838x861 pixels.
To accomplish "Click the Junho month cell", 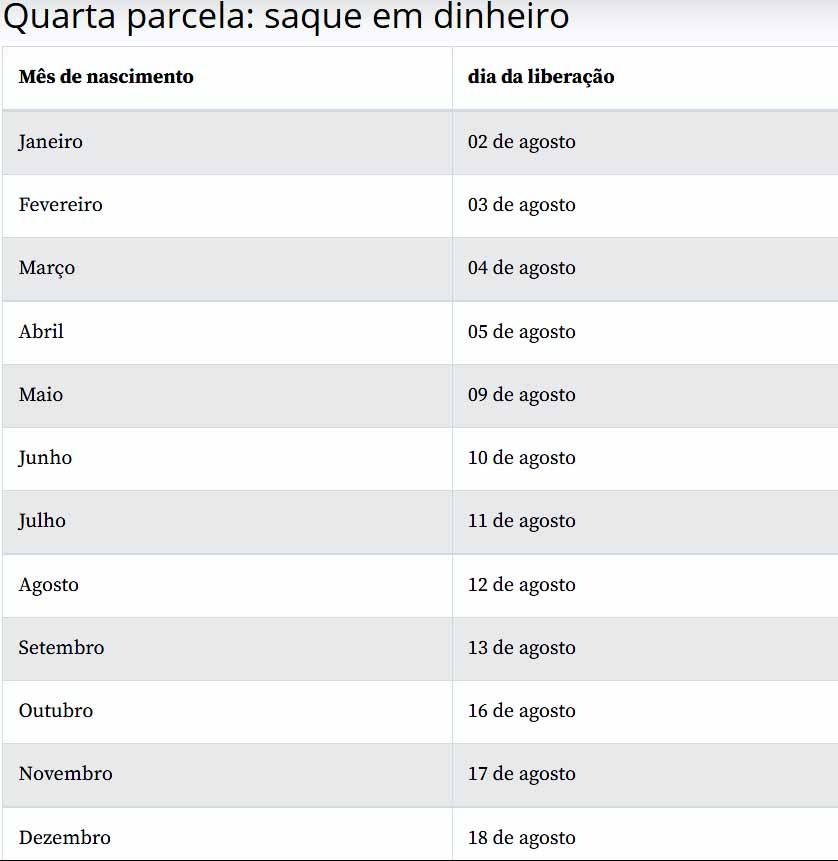I will (x=45, y=458).
